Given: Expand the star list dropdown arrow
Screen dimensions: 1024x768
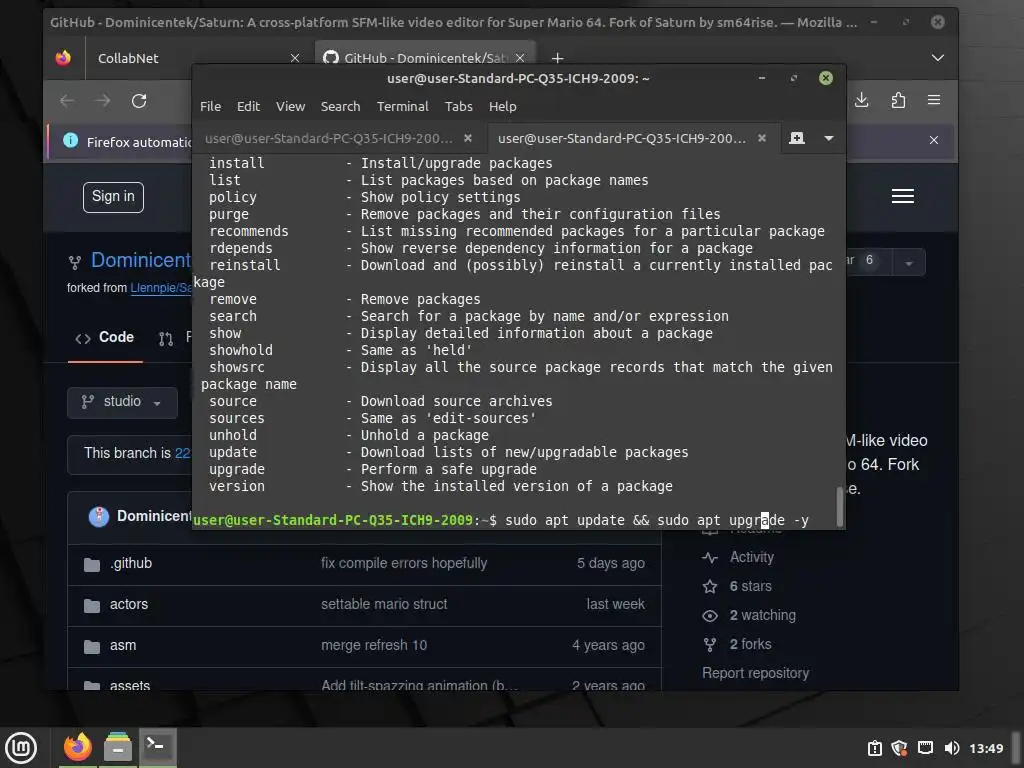Looking at the screenshot, I should (x=908, y=263).
